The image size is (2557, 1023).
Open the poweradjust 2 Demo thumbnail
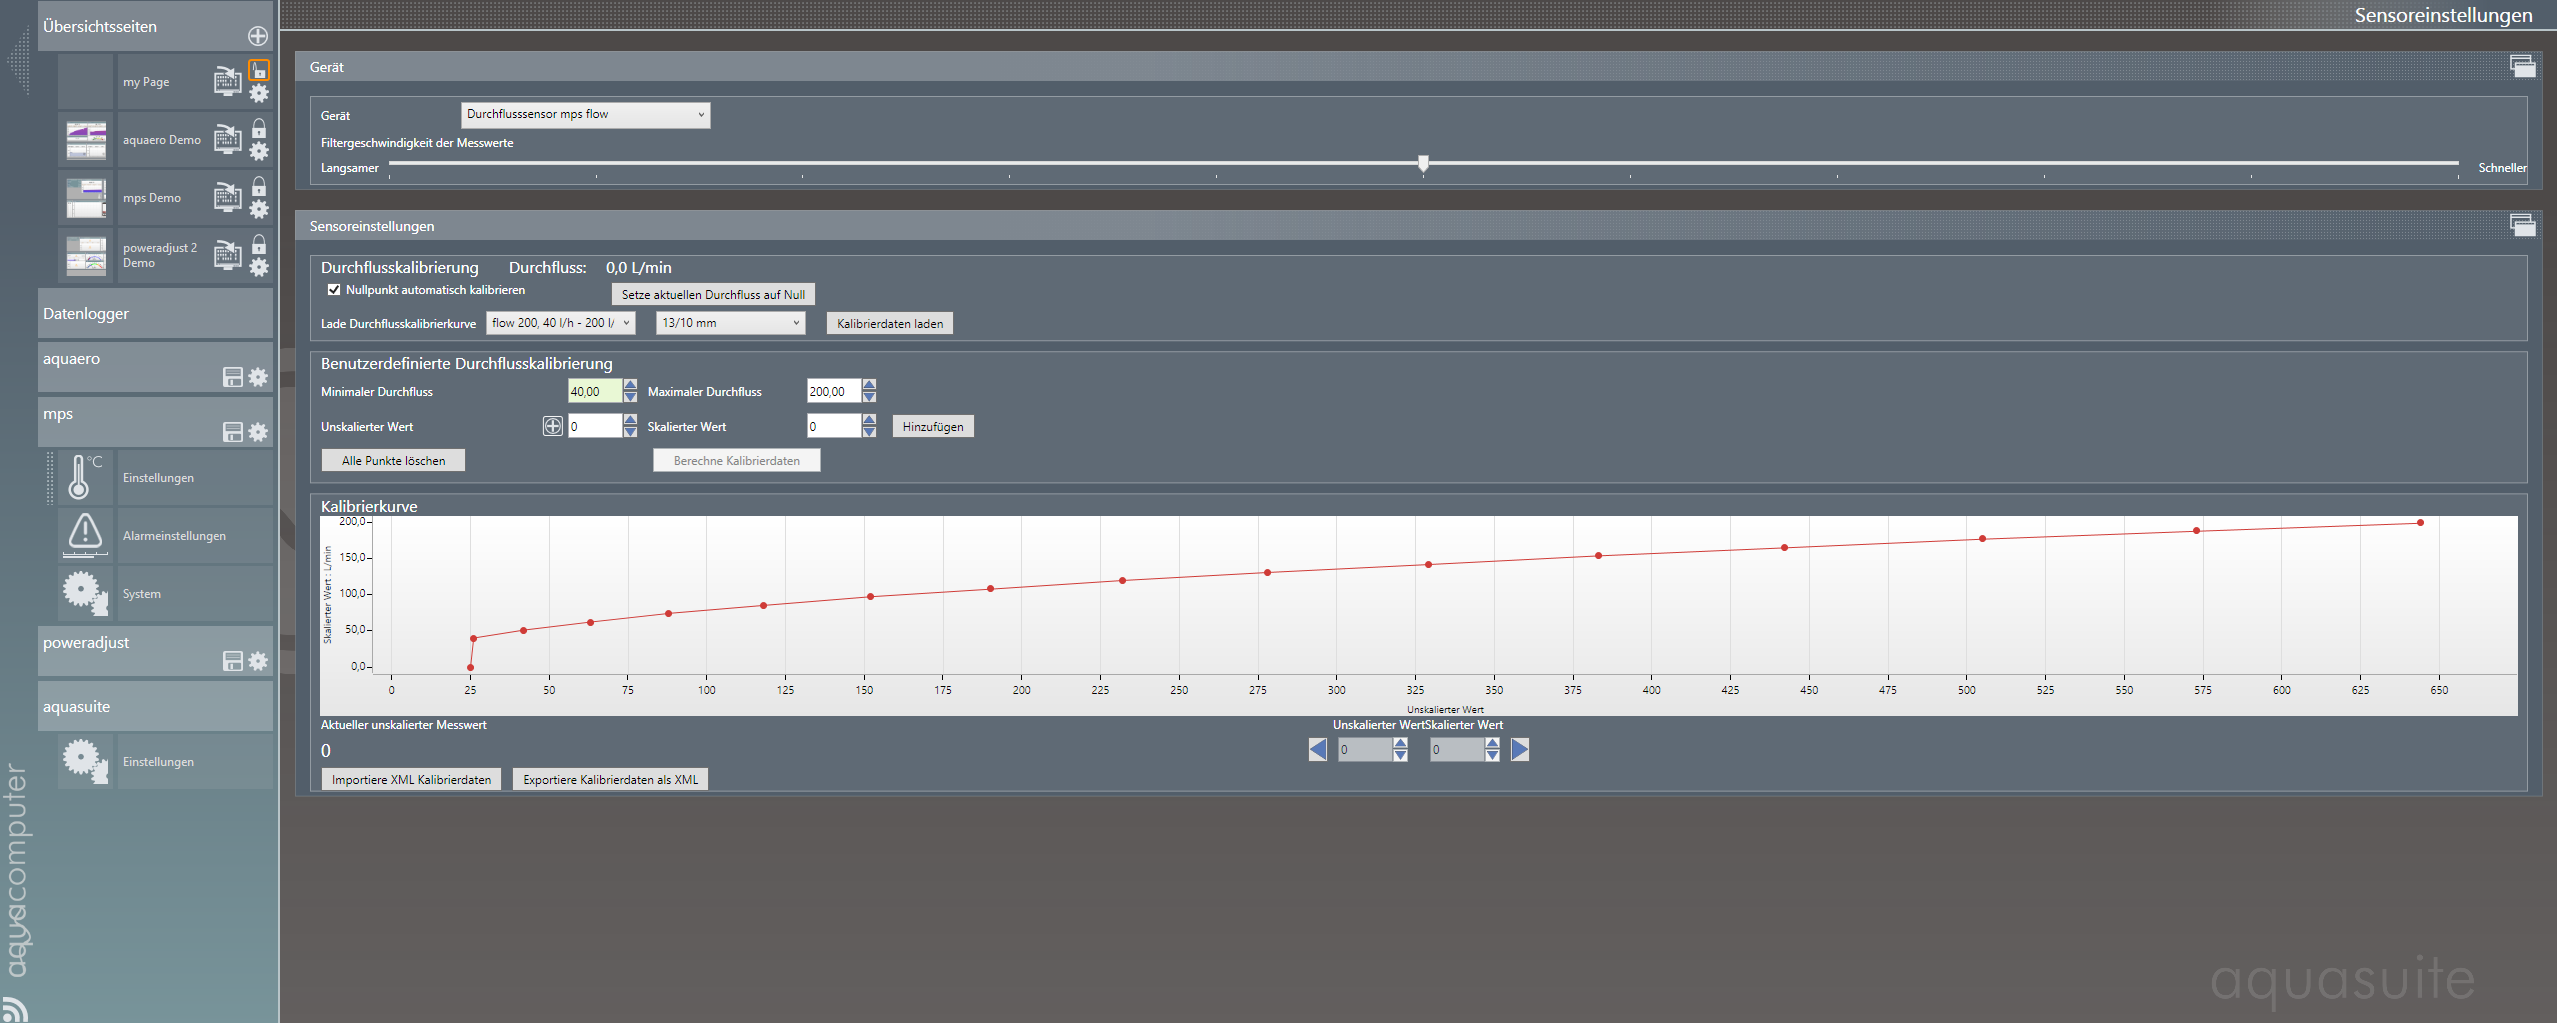[x=86, y=255]
